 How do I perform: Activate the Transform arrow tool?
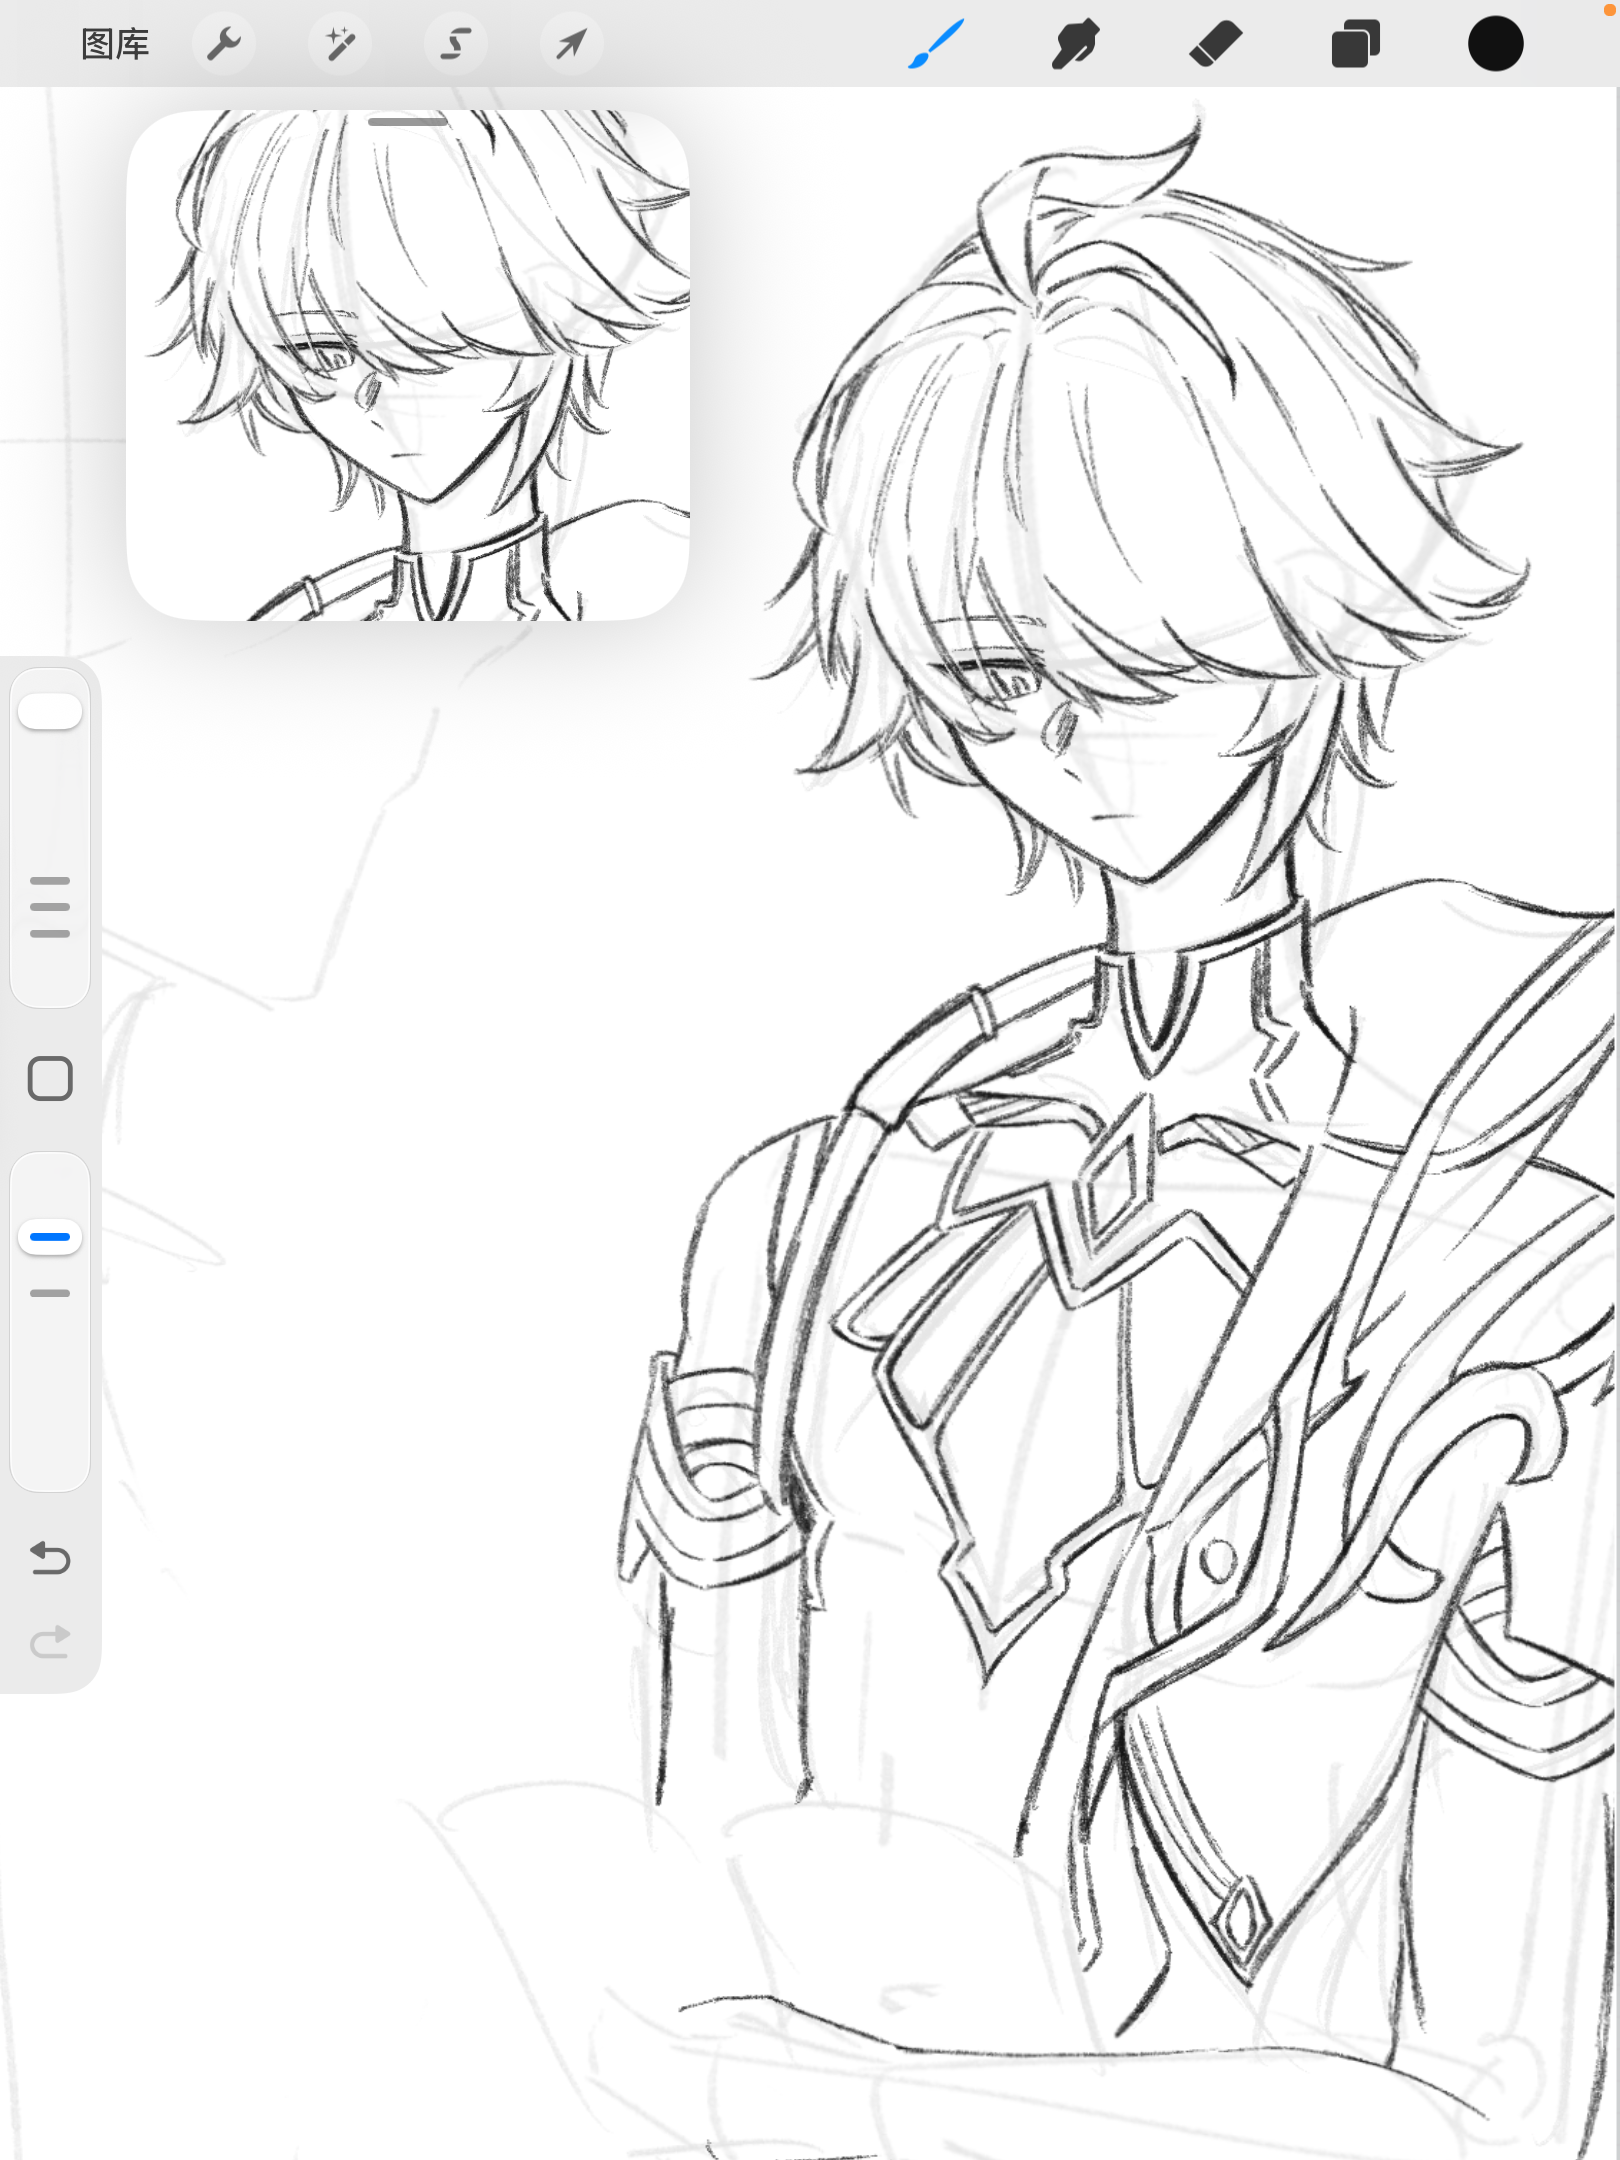(x=571, y=44)
